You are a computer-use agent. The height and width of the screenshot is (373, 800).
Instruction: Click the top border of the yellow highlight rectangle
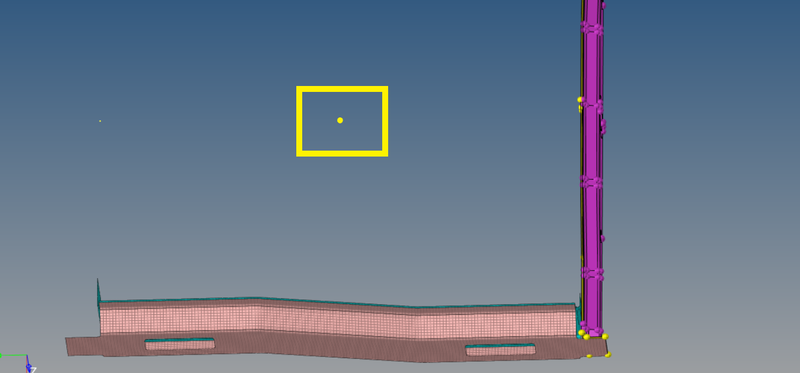(342, 89)
